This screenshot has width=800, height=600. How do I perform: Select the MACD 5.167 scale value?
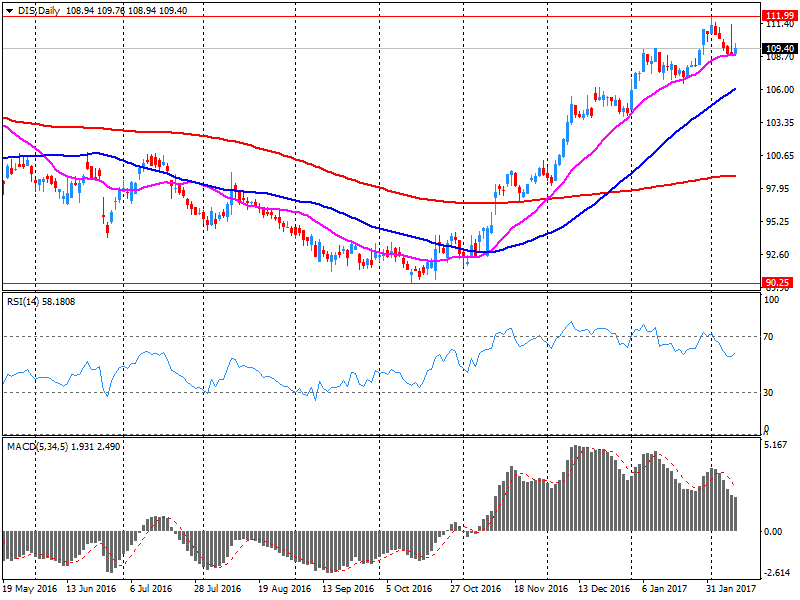775,444
